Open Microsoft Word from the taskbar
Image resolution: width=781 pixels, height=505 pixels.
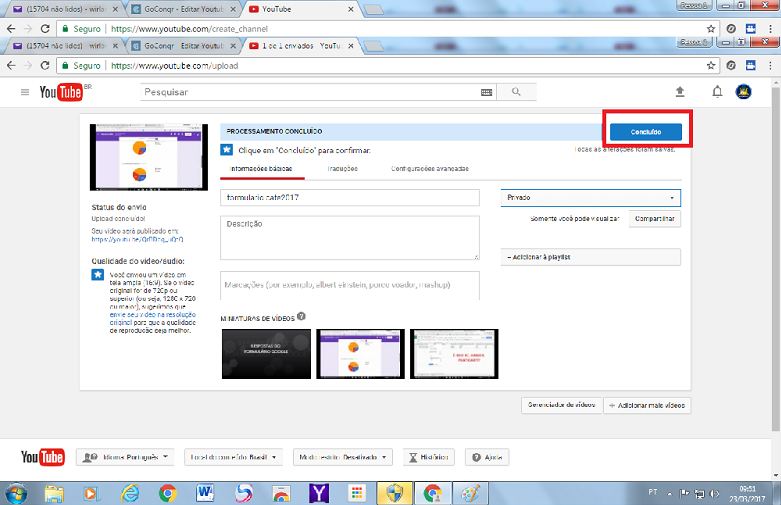tap(205, 492)
